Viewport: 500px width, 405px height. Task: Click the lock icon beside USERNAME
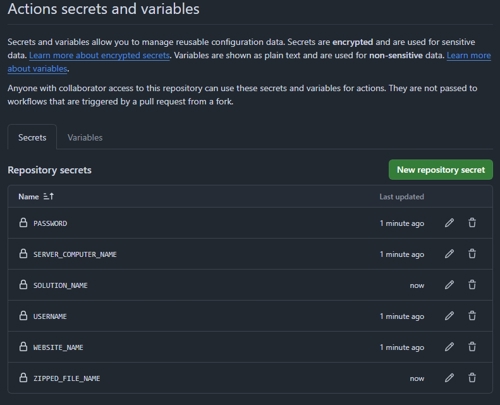(23, 316)
